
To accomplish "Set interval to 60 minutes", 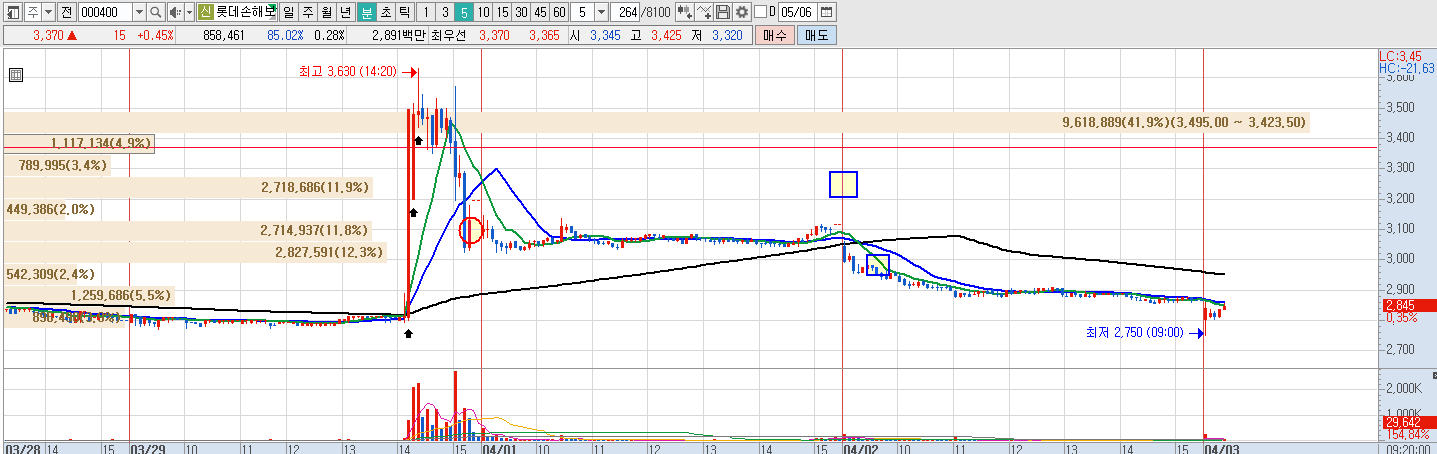I will 559,12.
